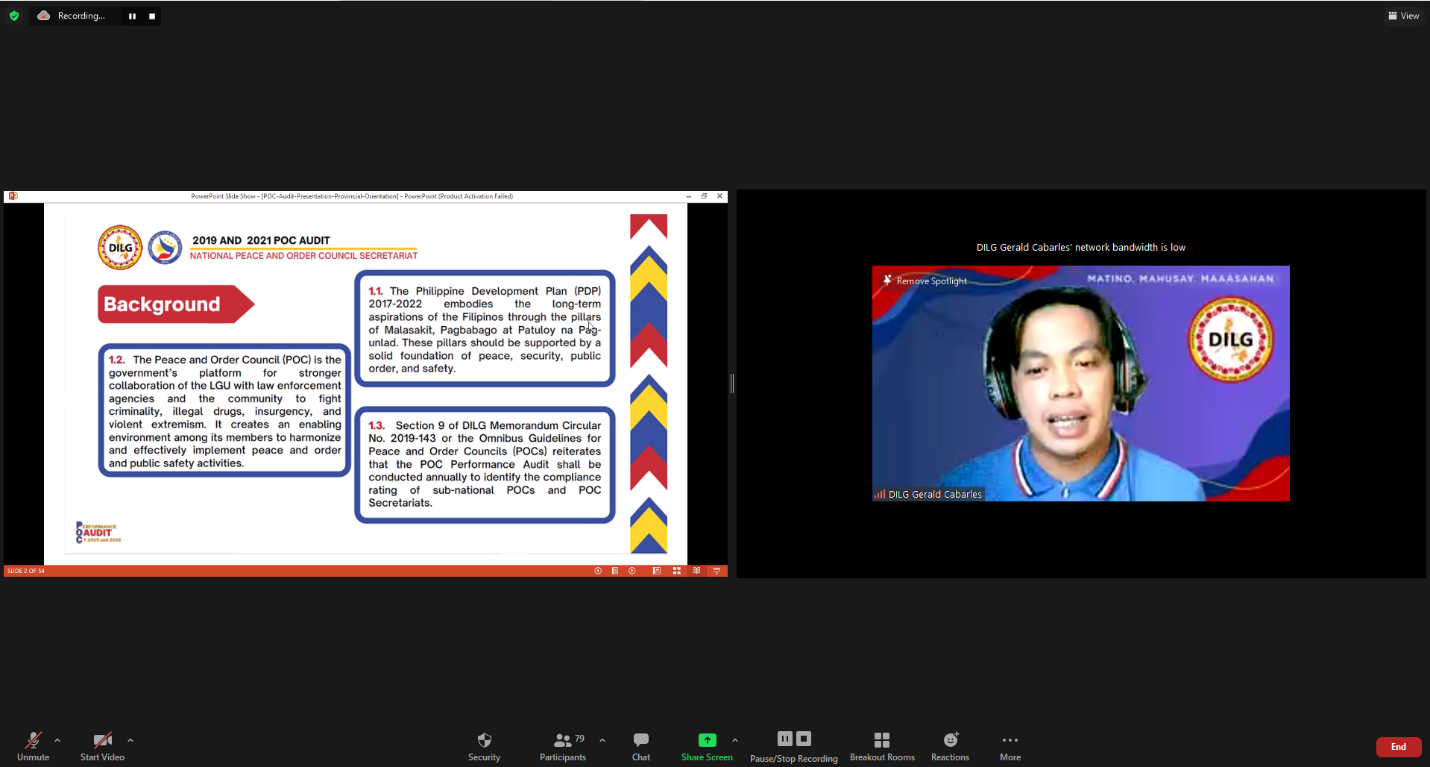Stop recording using top-left stop icon
The image size is (1430, 767).
152,16
